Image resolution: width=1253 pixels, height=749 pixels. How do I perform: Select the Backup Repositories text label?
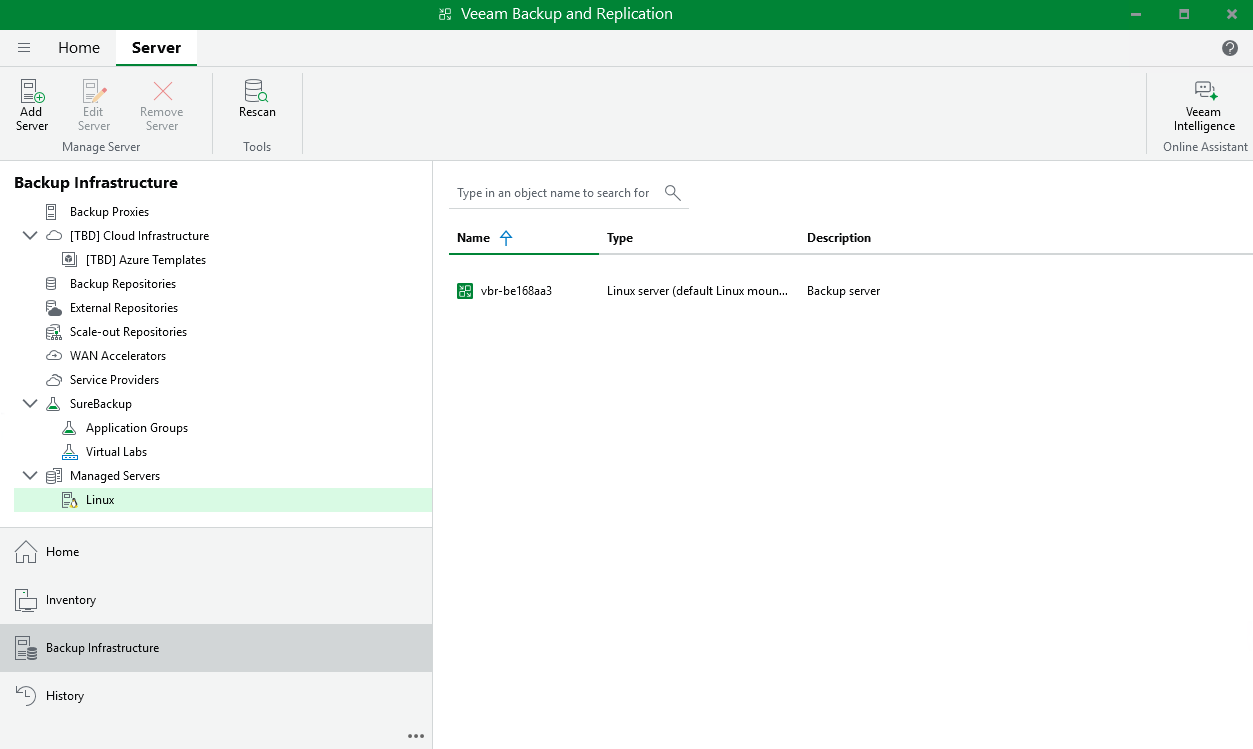click(123, 284)
